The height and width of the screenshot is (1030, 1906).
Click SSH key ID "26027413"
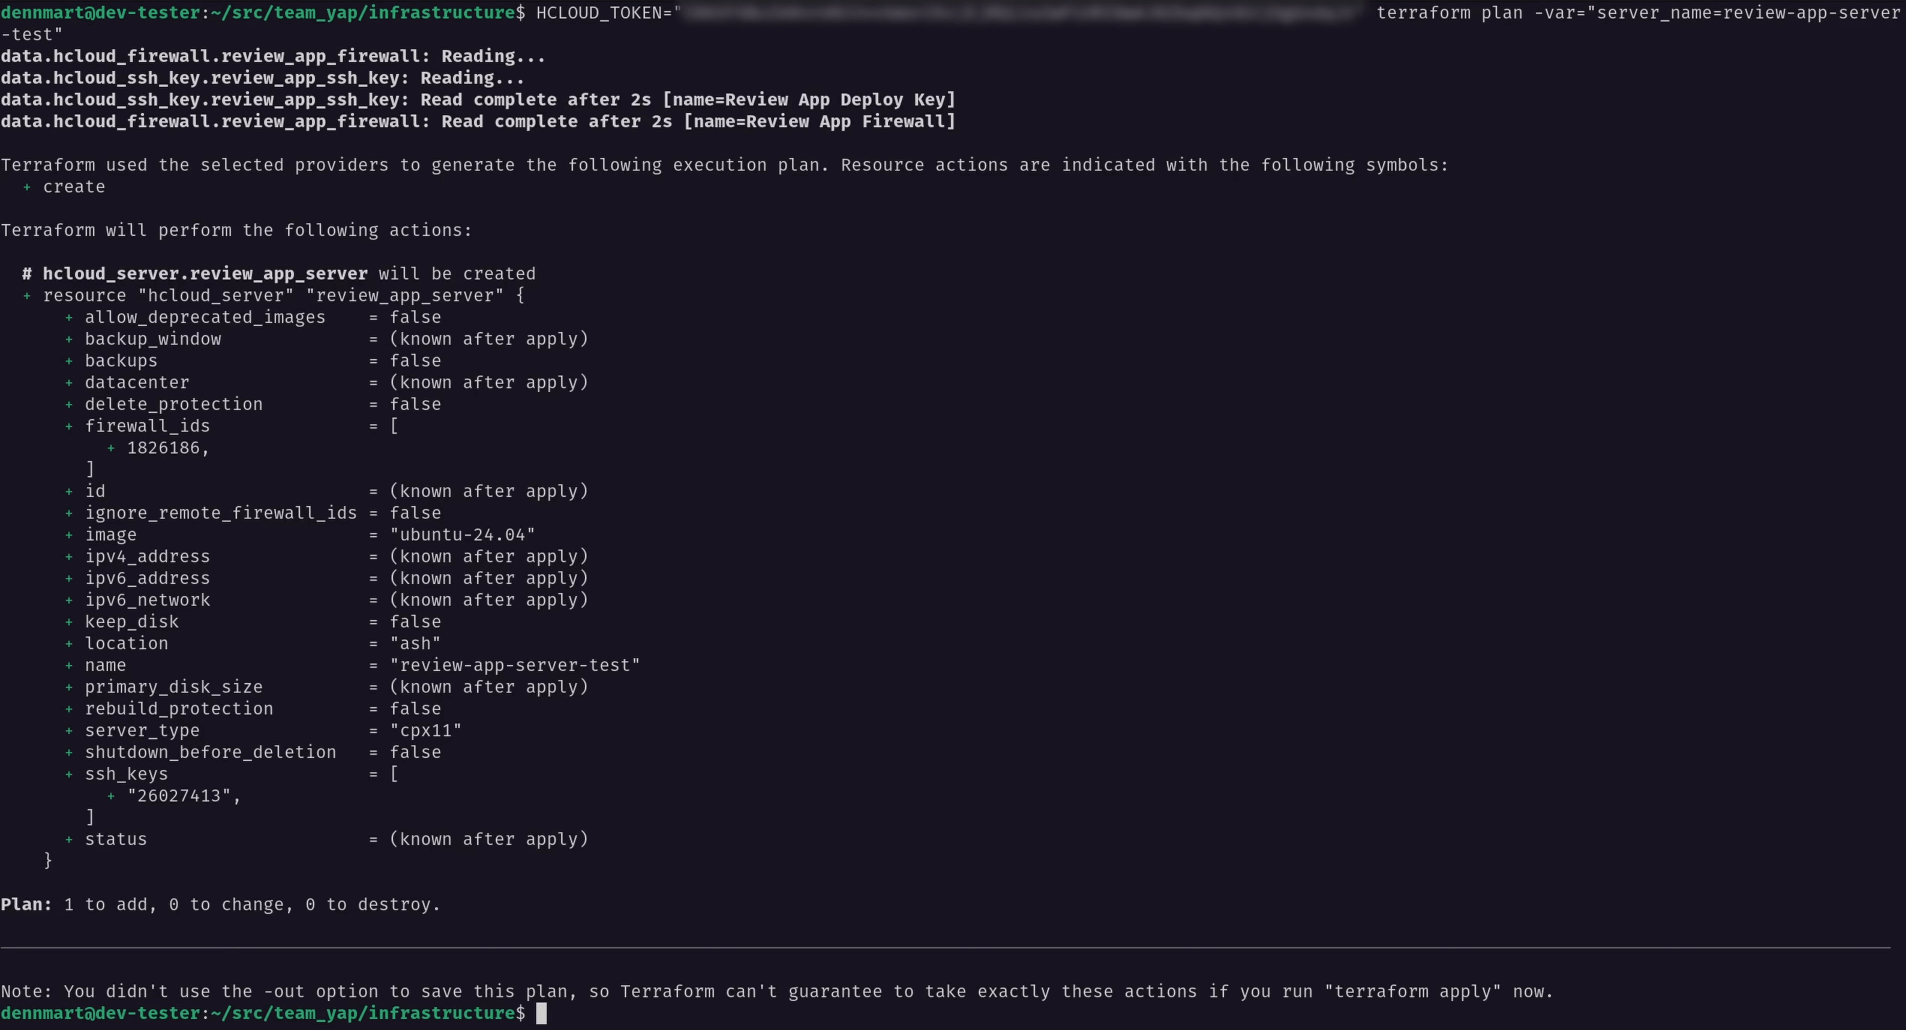(x=179, y=797)
